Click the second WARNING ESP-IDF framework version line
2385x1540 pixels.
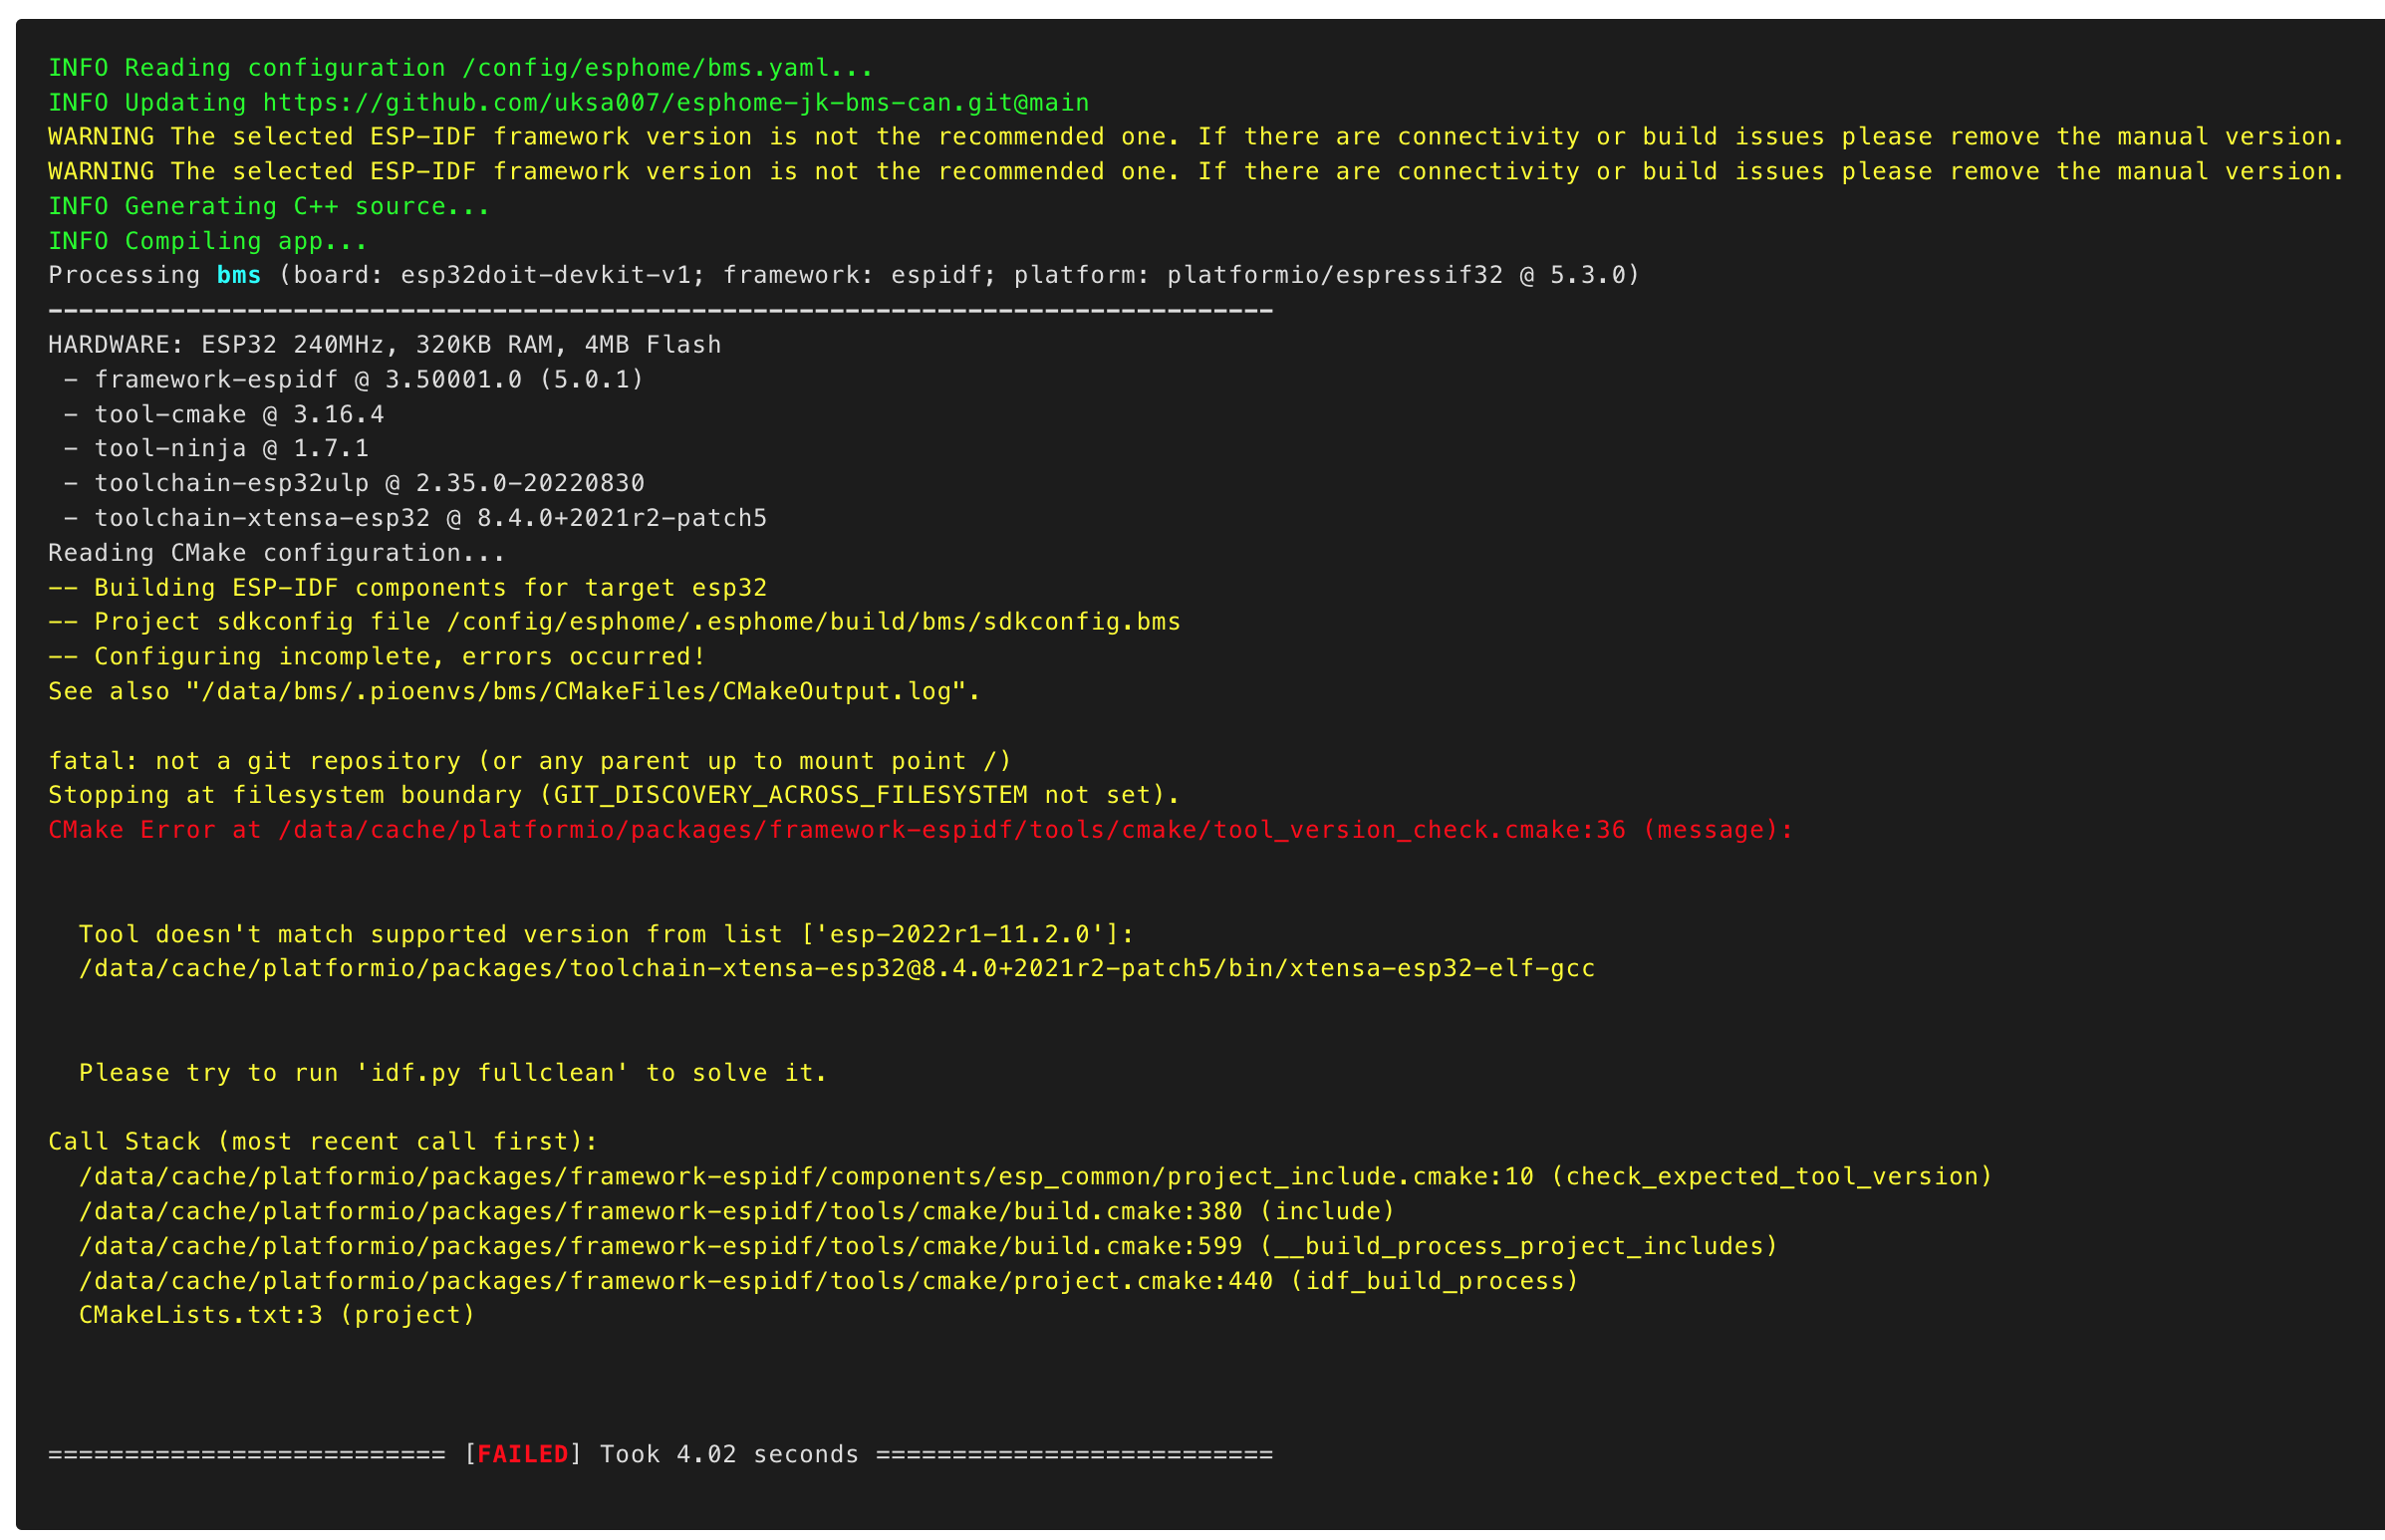click(1197, 172)
